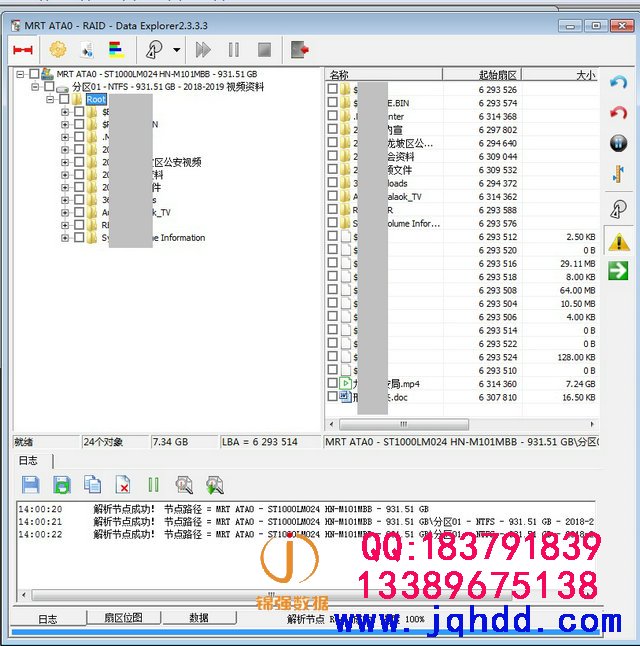640x646 pixels.
Task: Select the Root folder in the tree
Action: (96, 99)
